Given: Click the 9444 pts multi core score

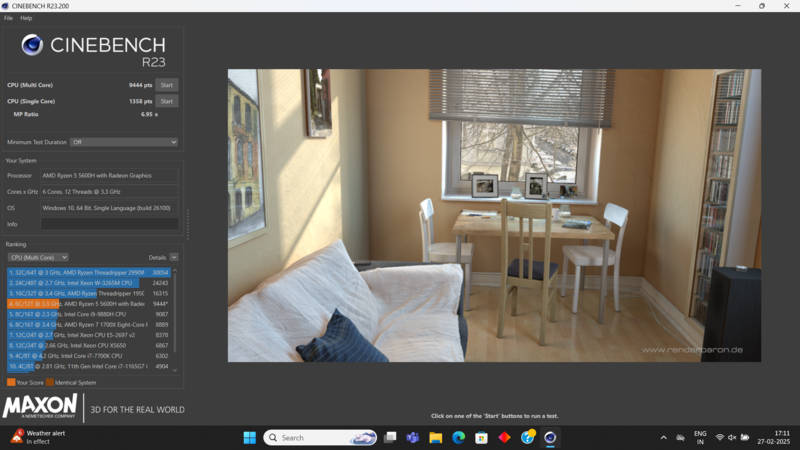Looking at the screenshot, I should click(x=140, y=85).
